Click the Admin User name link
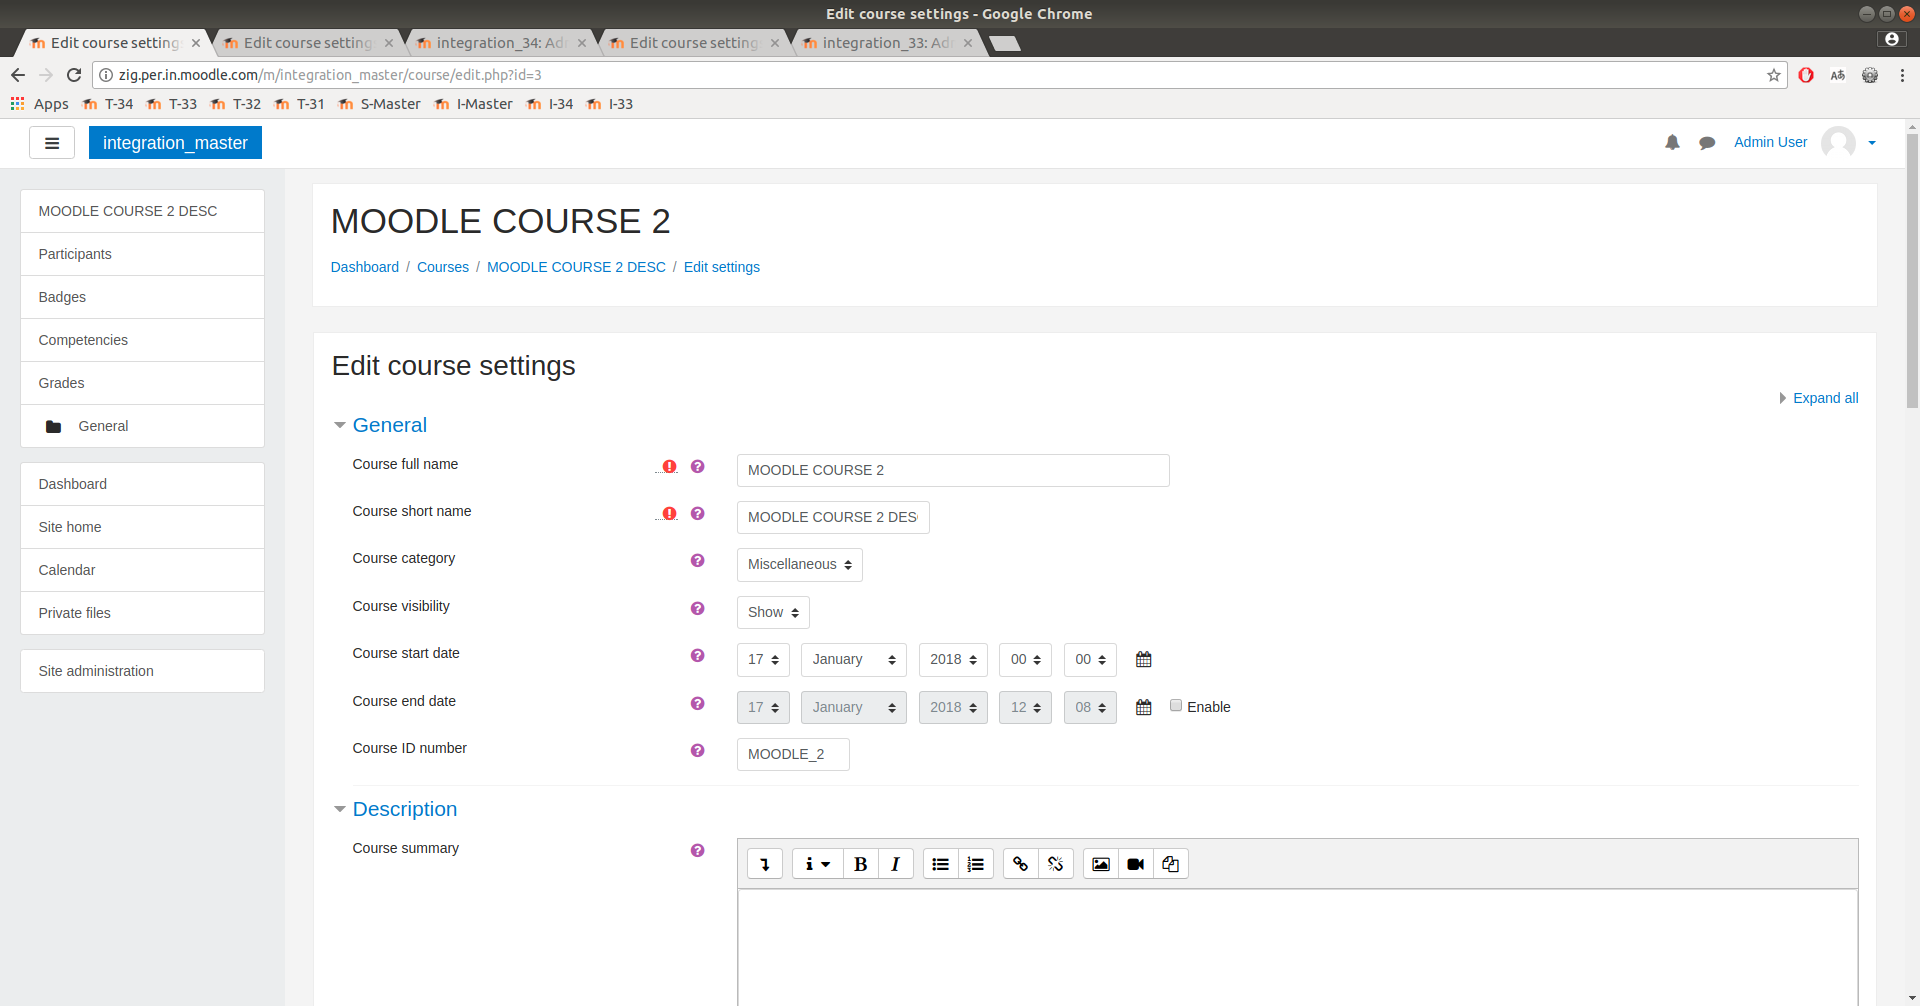This screenshot has width=1920, height=1006. coord(1770,142)
